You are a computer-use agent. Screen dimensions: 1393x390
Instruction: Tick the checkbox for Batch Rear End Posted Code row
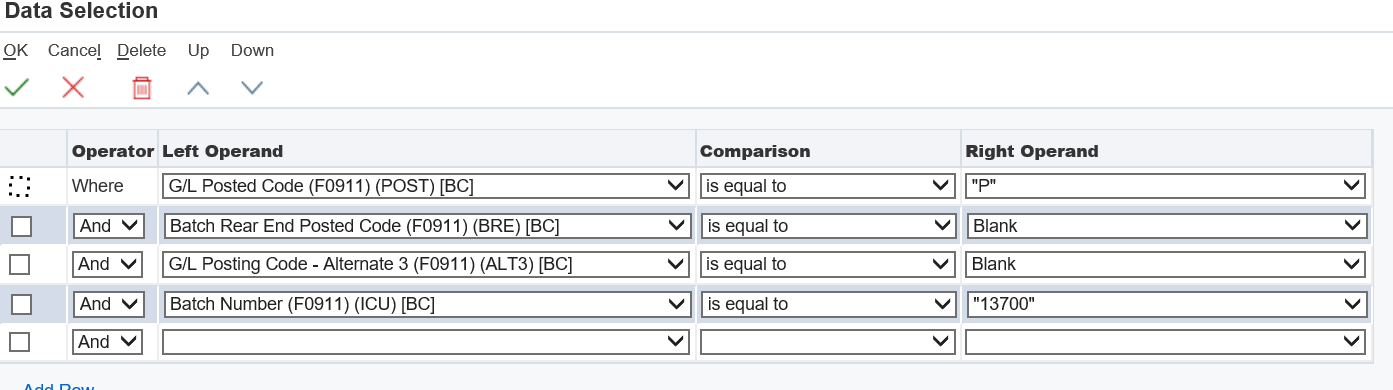(x=20, y=227)
